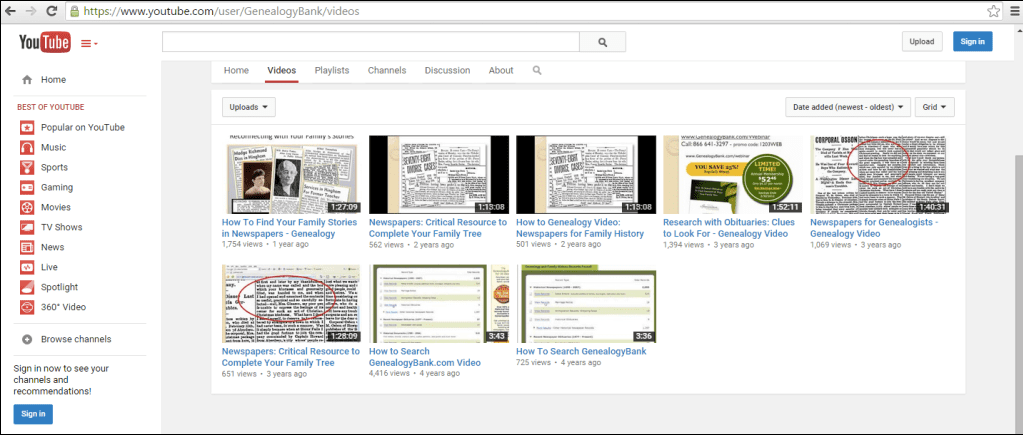This screenshot has height=435, width=1023.
Task: Click the News icon in sidebar
Action: 27,247
